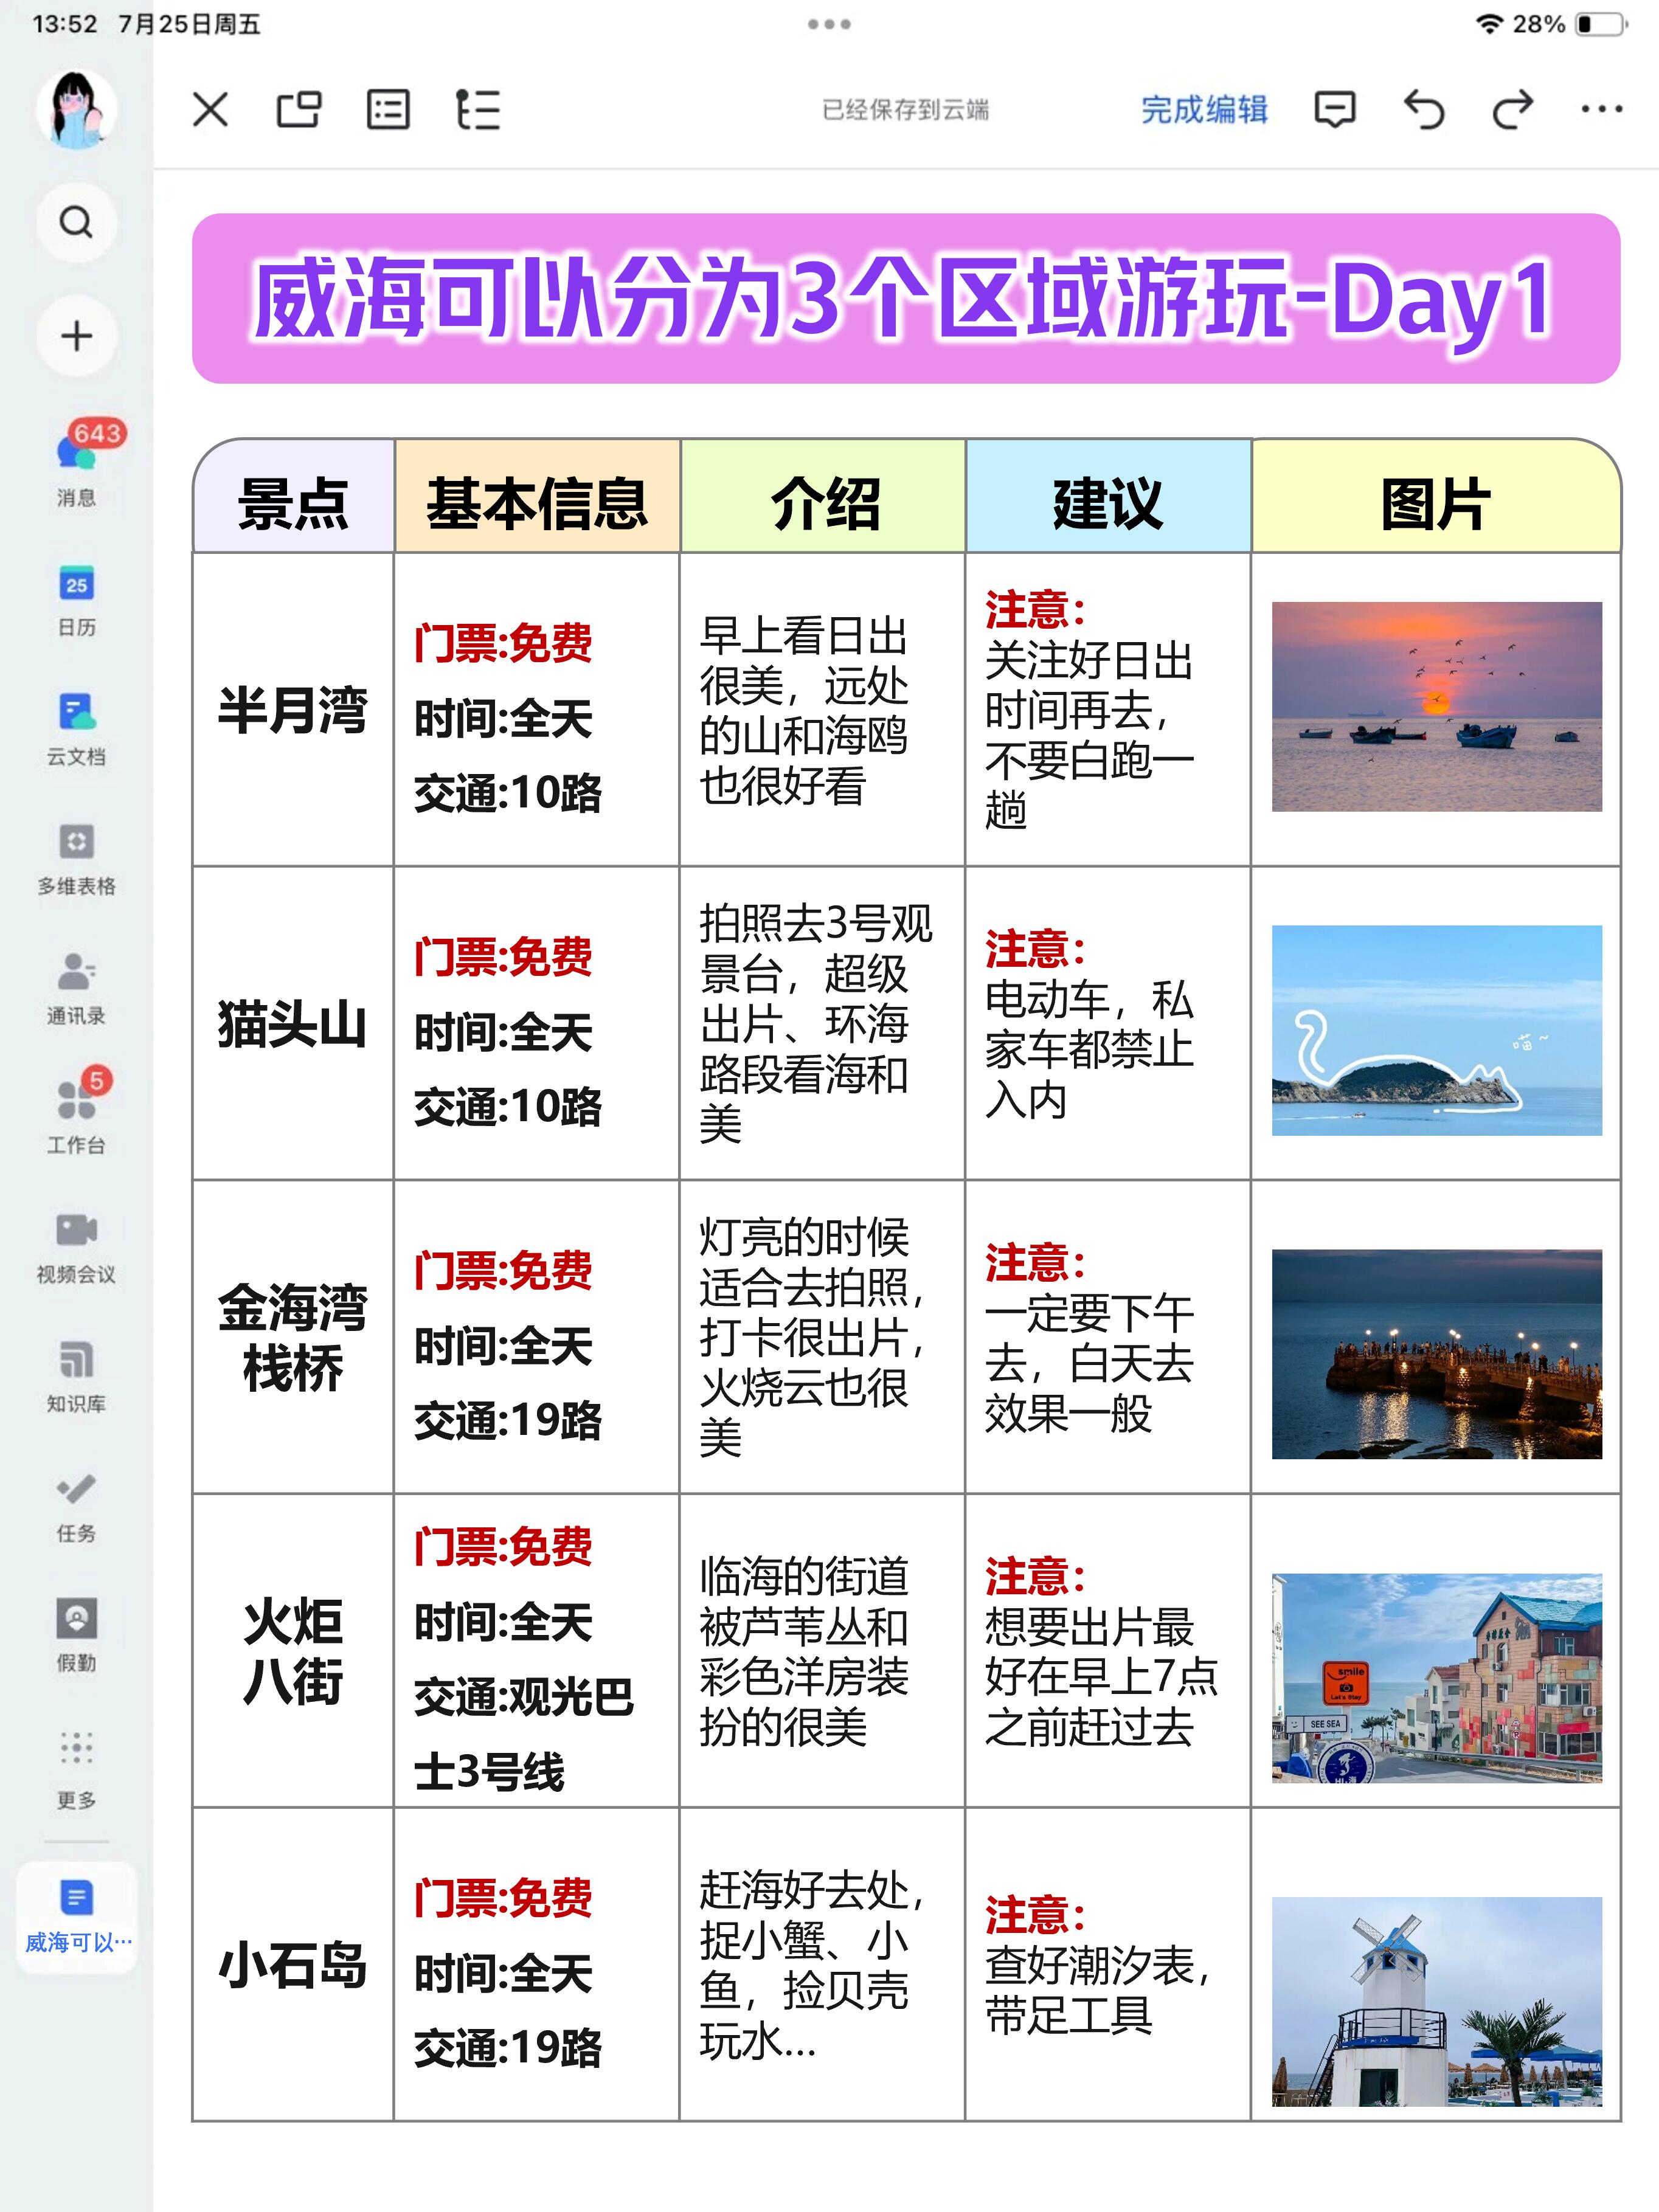Viewport: 1659px width, 2212px height.
Task: Open Contacts (通讯录) in sidebar
Action: point(76,972)
